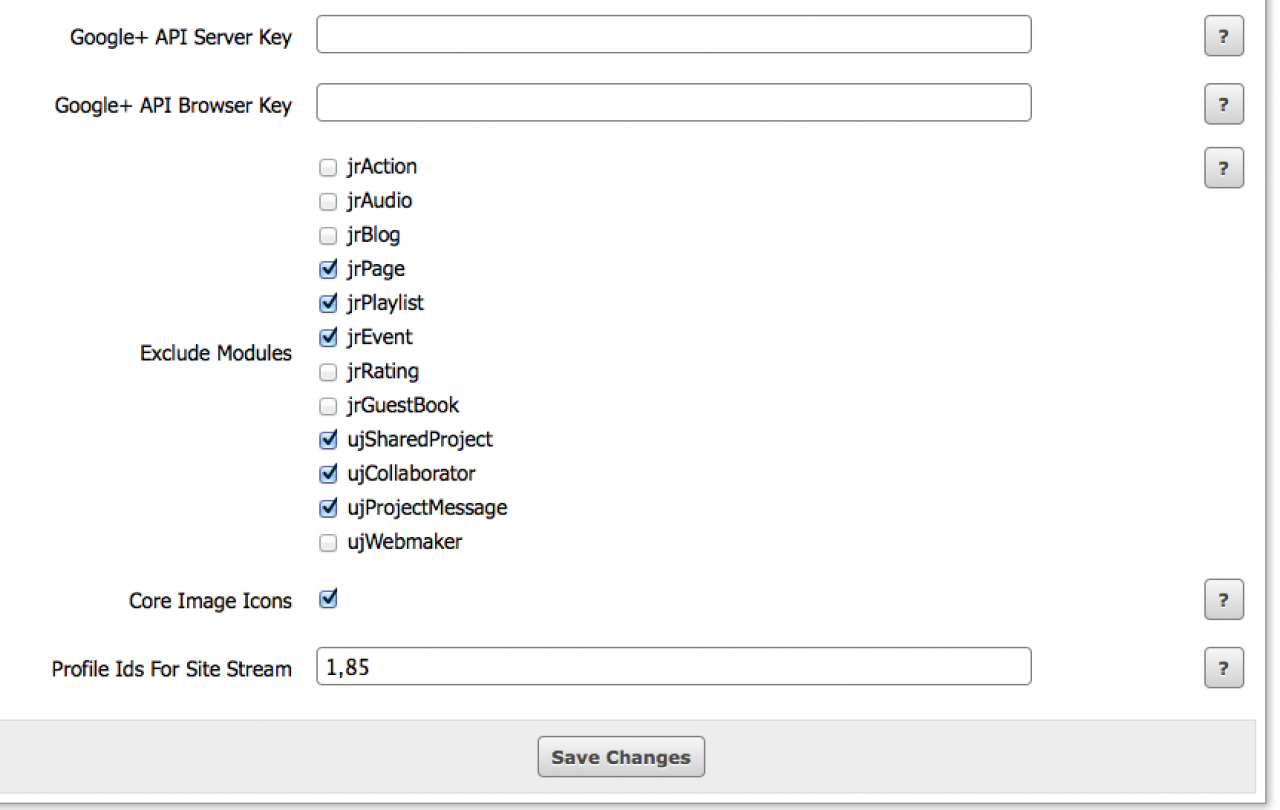Focus the Google+ API Server Key field
Screen dimensions: 1280x810
(673, 35)
